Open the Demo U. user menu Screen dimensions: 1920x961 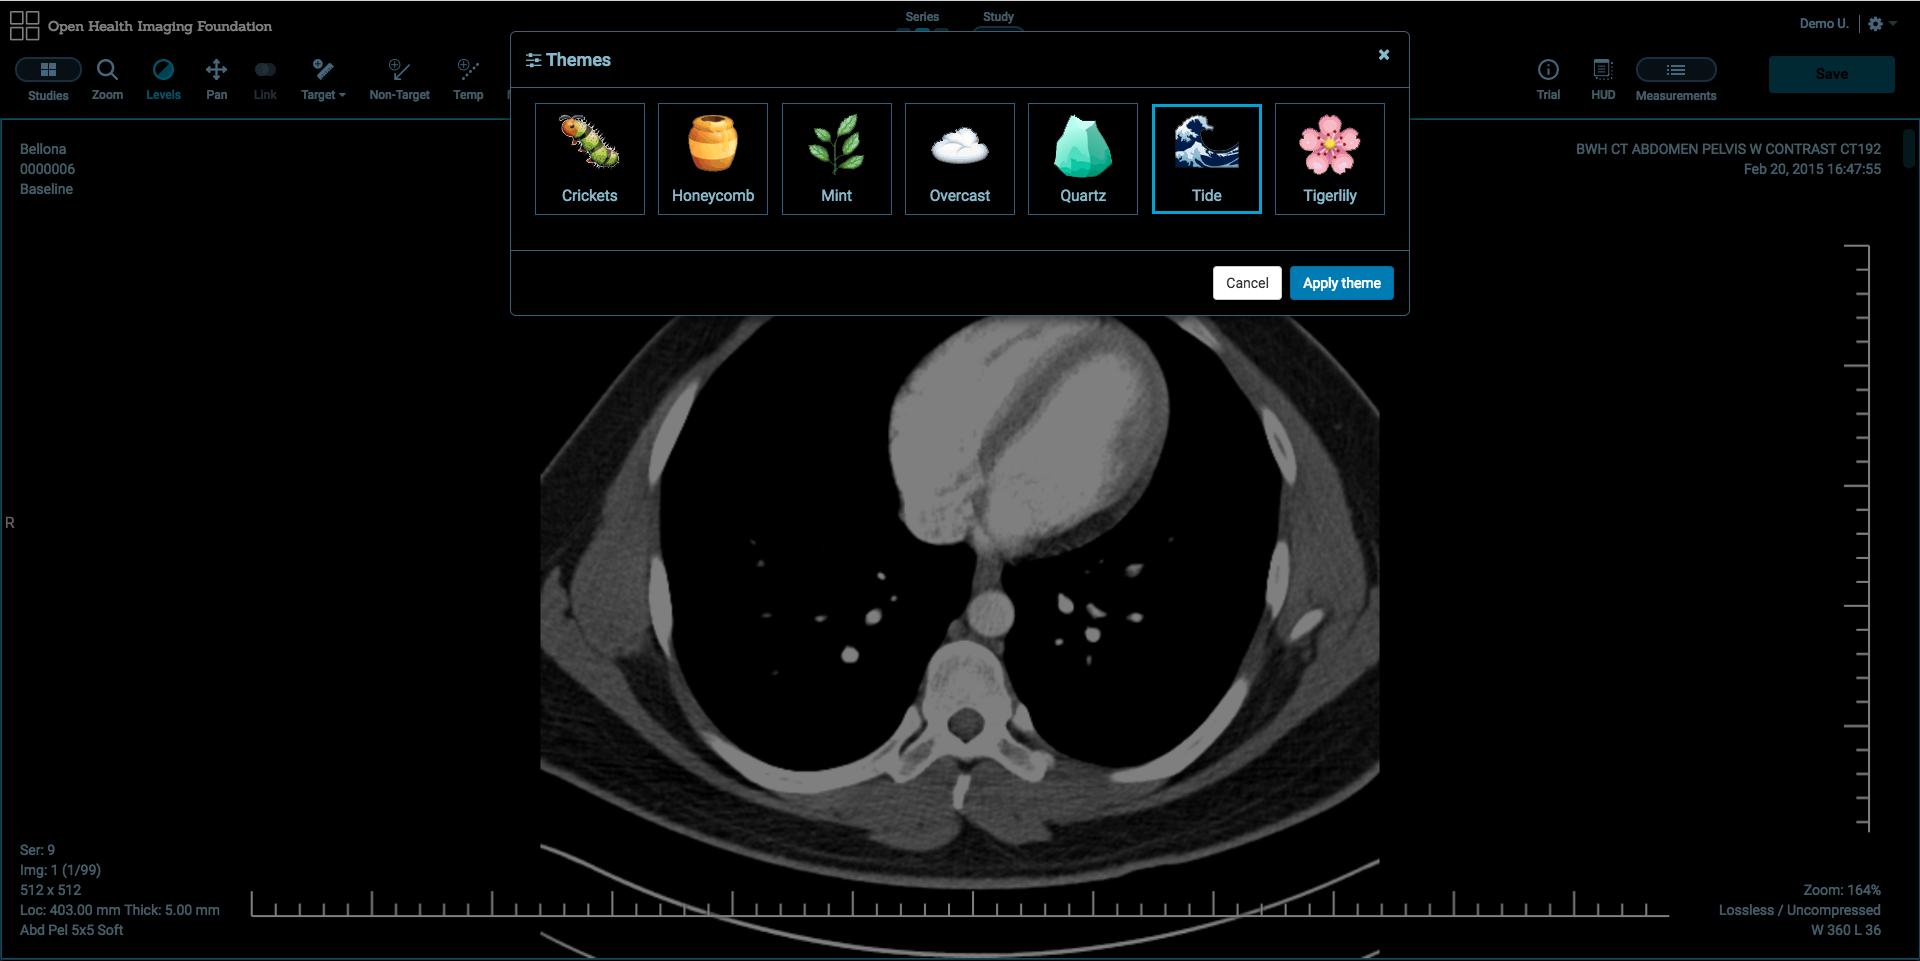(1823, 24)
